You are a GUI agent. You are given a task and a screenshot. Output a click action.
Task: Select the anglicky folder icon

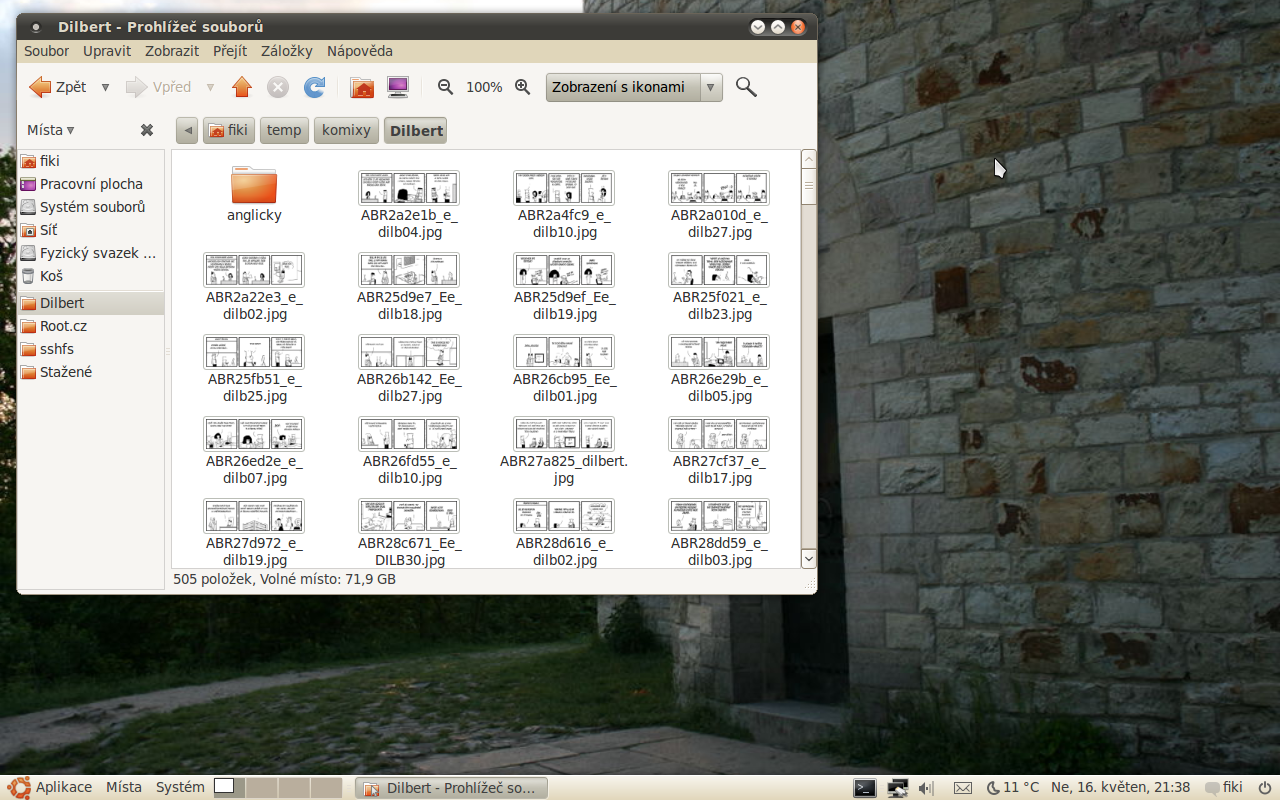(254, 186)
